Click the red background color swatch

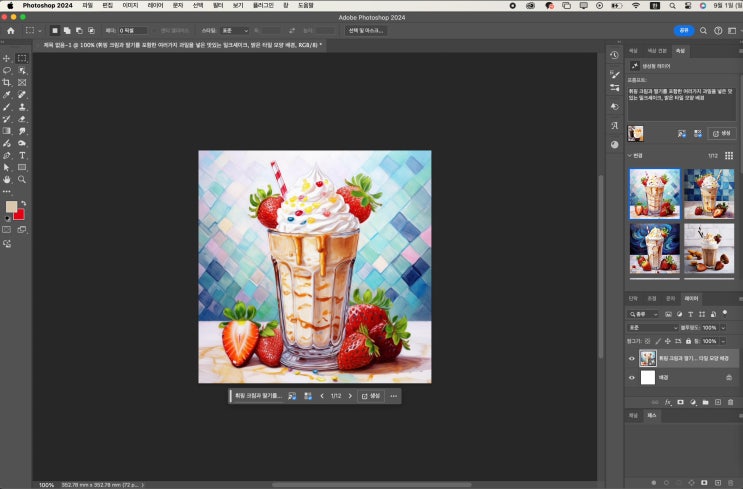pos(19,214)
